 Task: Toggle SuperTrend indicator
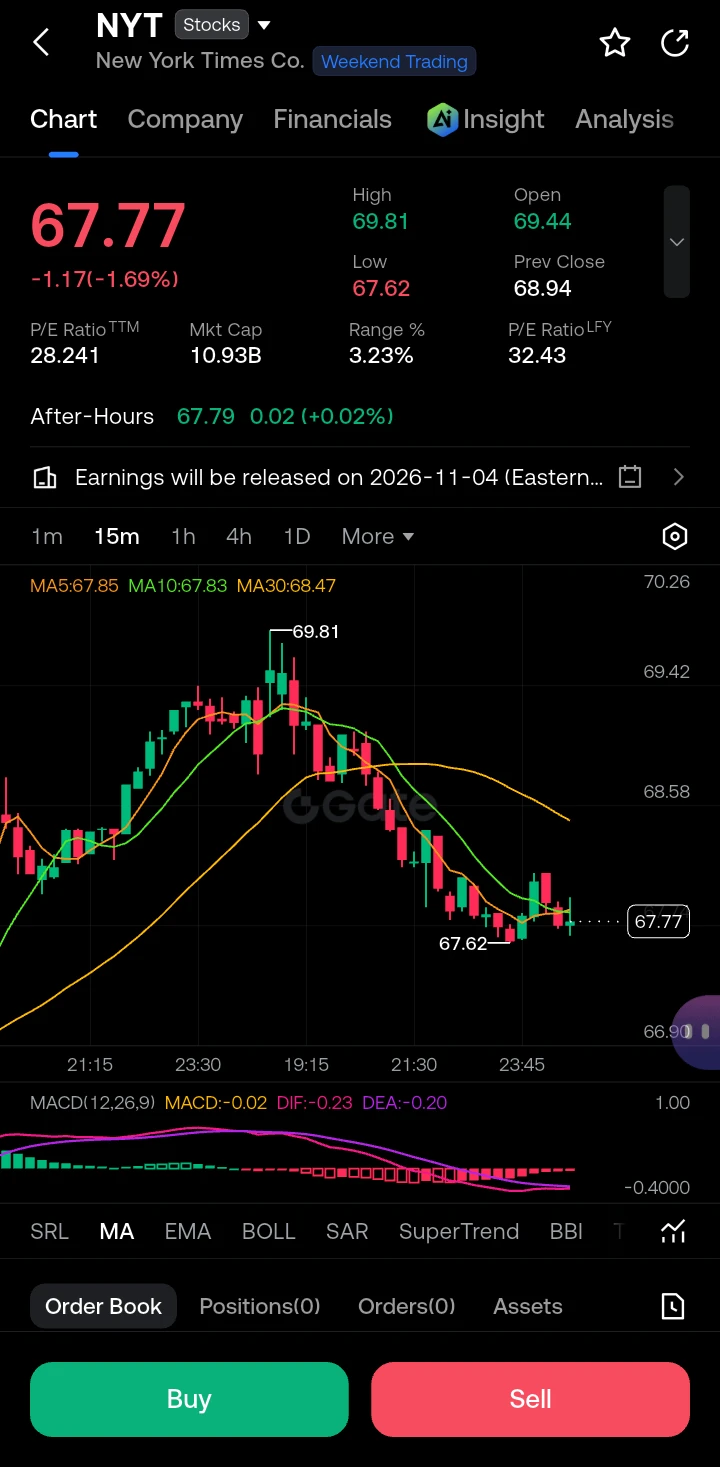tap(459, 1231)
